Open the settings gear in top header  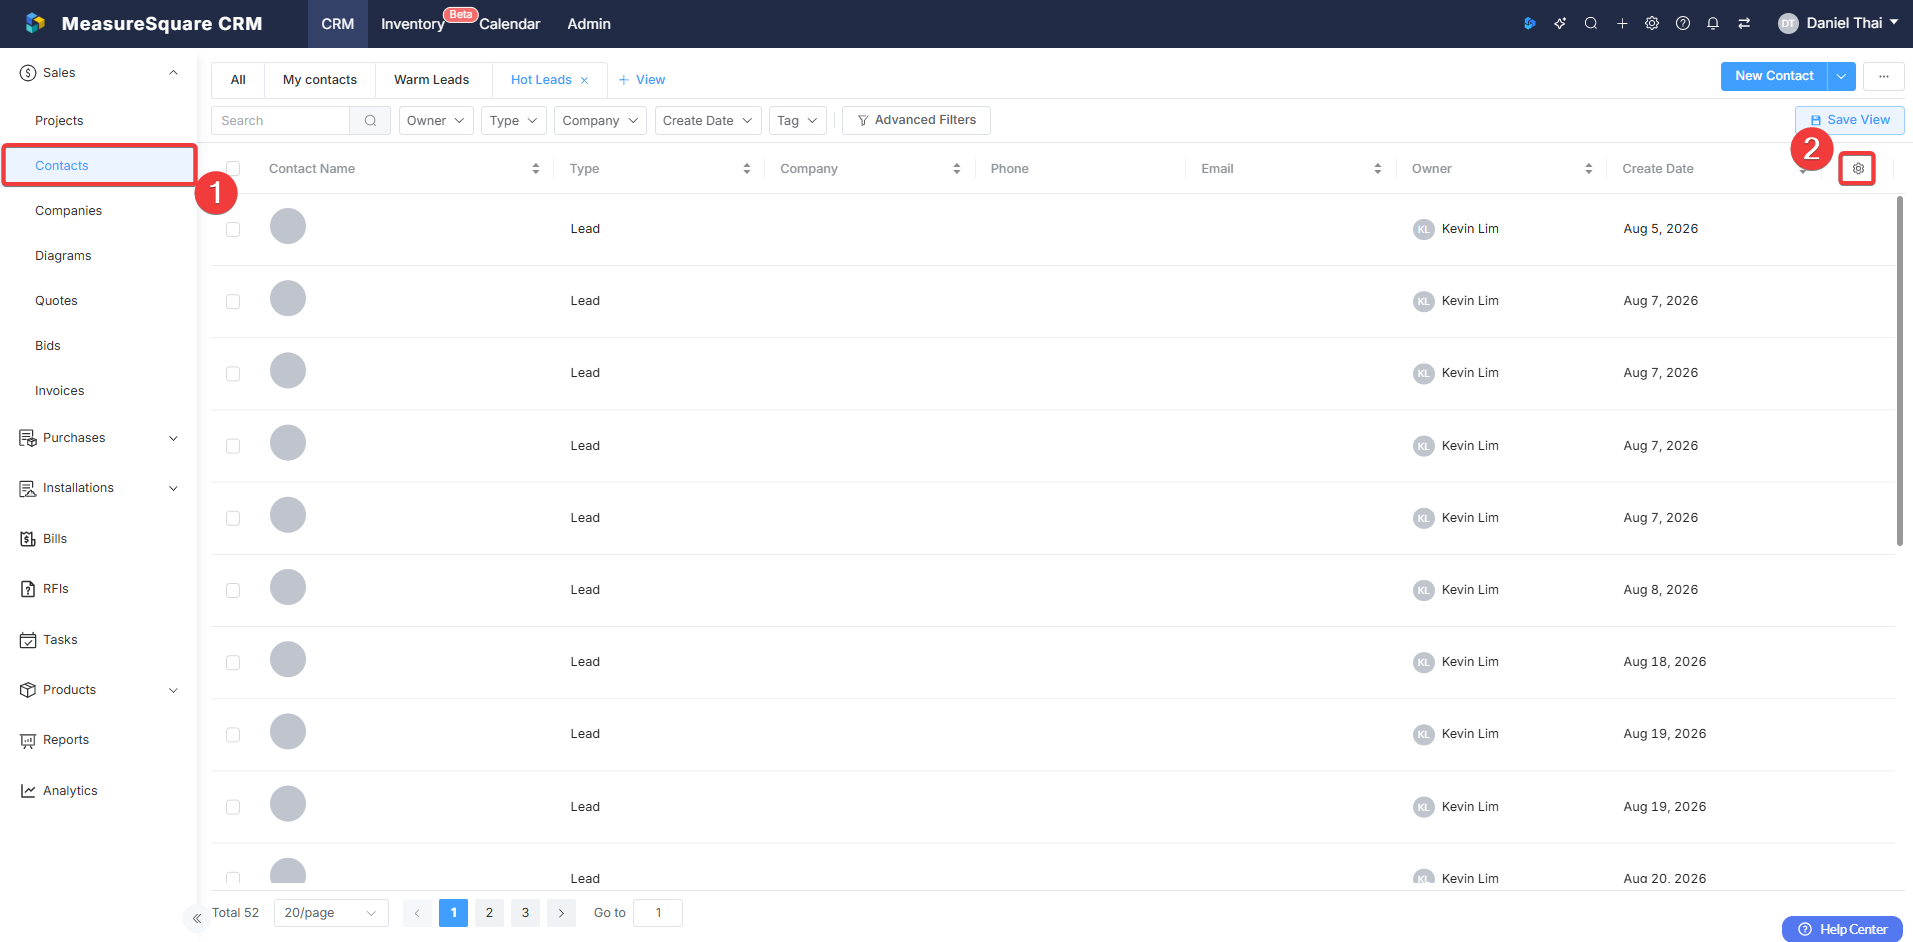coord(1652,23)
